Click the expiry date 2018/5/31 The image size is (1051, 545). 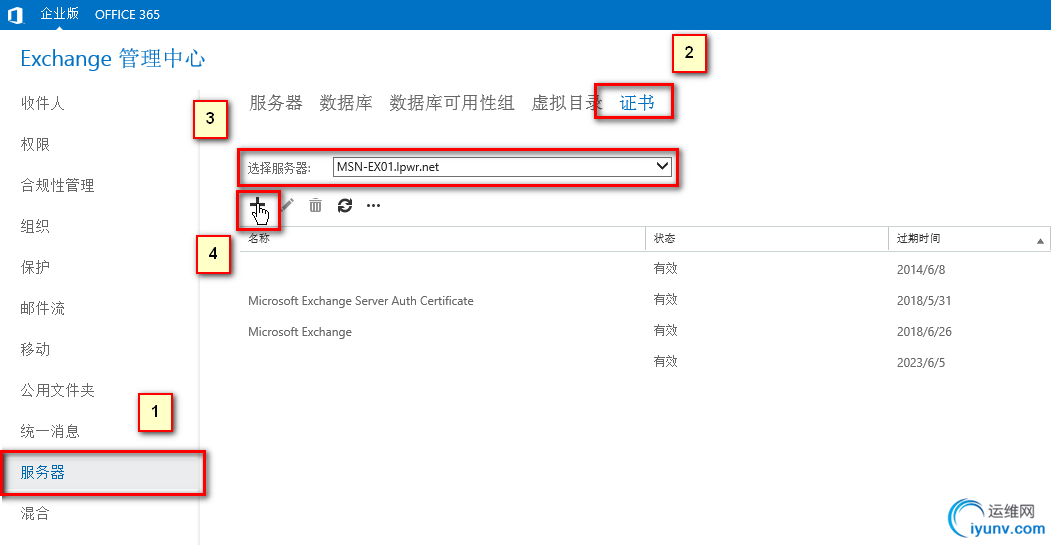click(924, 300)
